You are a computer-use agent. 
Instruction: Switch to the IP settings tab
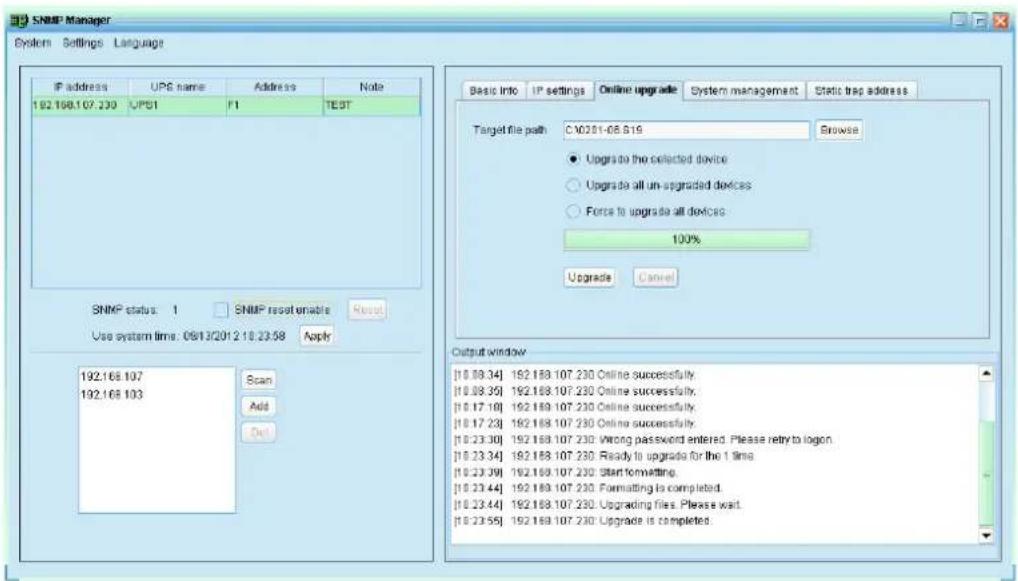tap(559, 91)
